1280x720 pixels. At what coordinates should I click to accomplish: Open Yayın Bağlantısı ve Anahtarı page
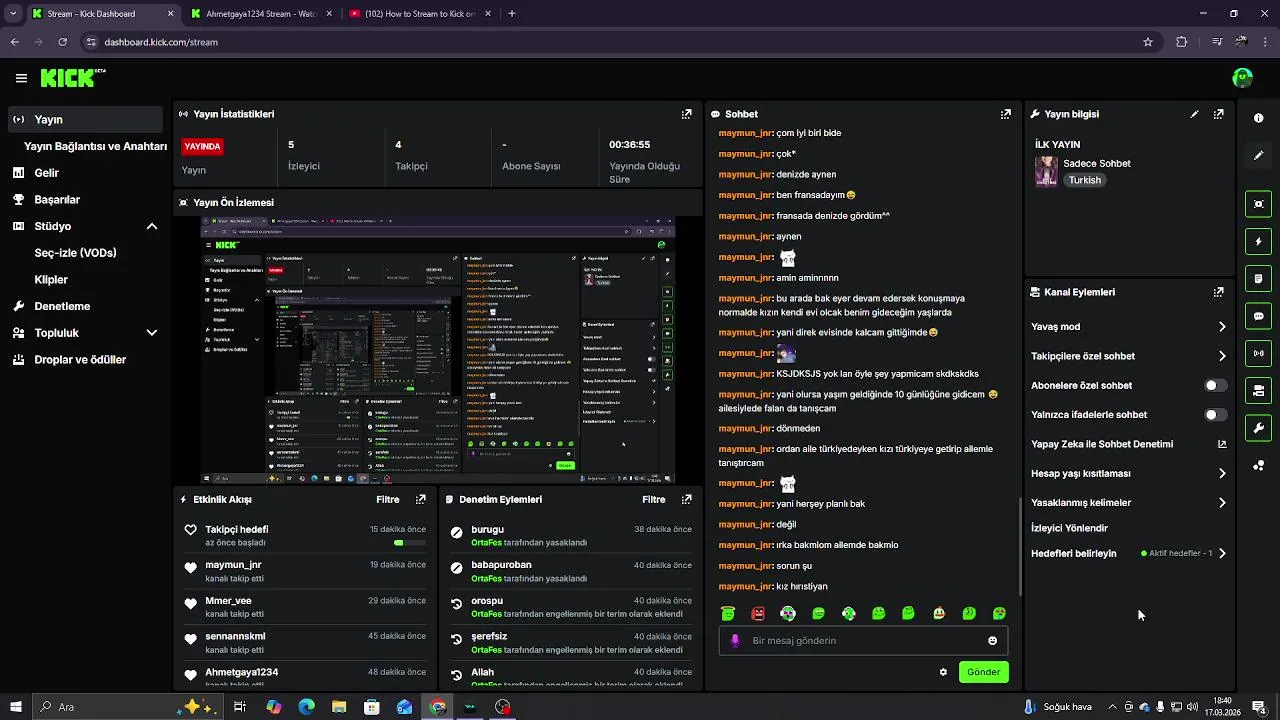[x=95, y=146]
